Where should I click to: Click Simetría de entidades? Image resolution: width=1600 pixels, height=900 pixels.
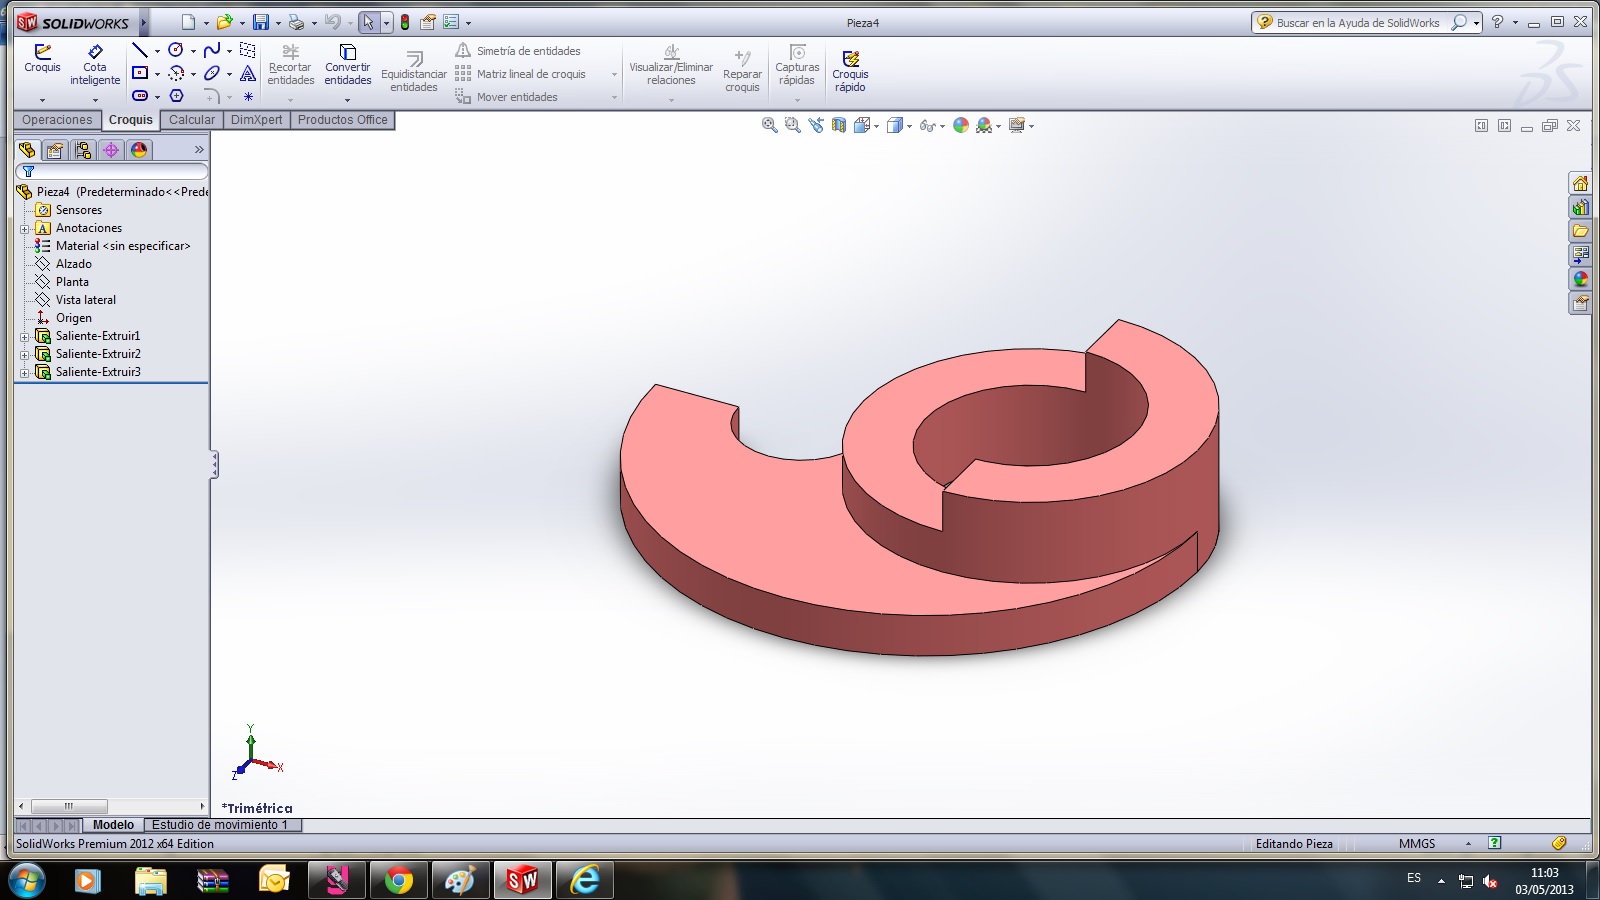pos(518,51)
